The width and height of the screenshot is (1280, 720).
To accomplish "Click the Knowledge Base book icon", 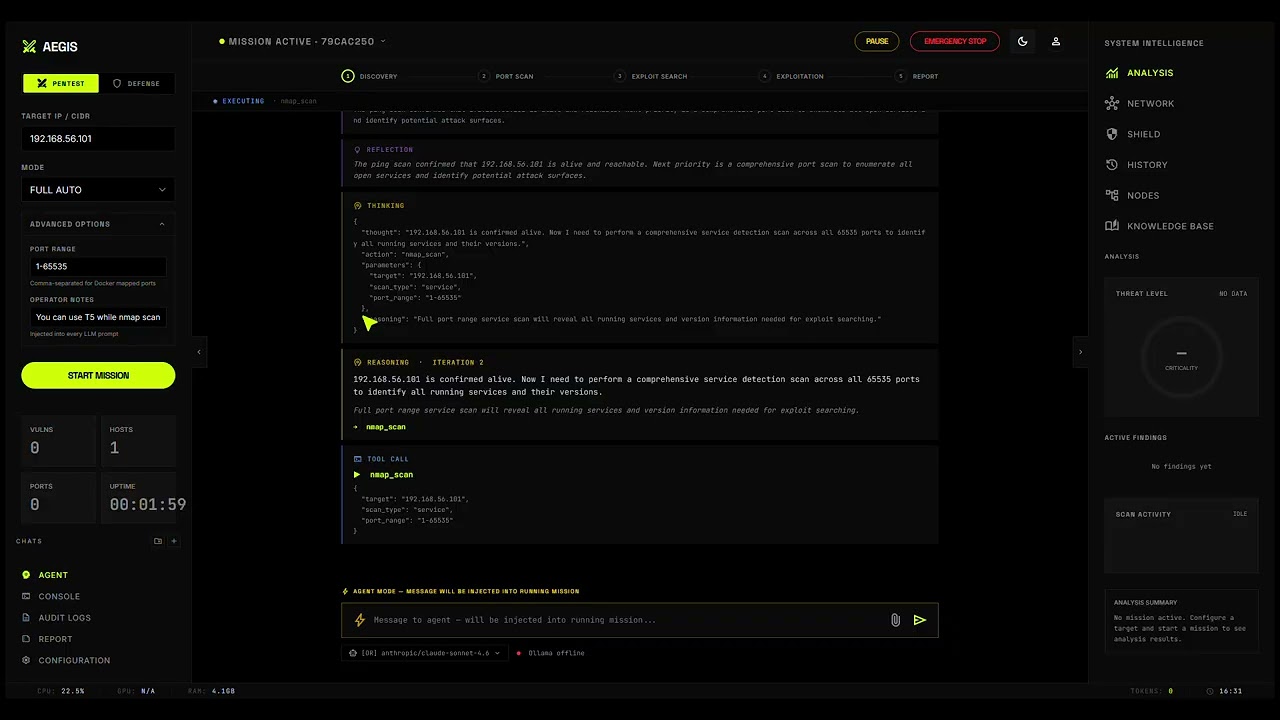I will tap(1112, 226).
